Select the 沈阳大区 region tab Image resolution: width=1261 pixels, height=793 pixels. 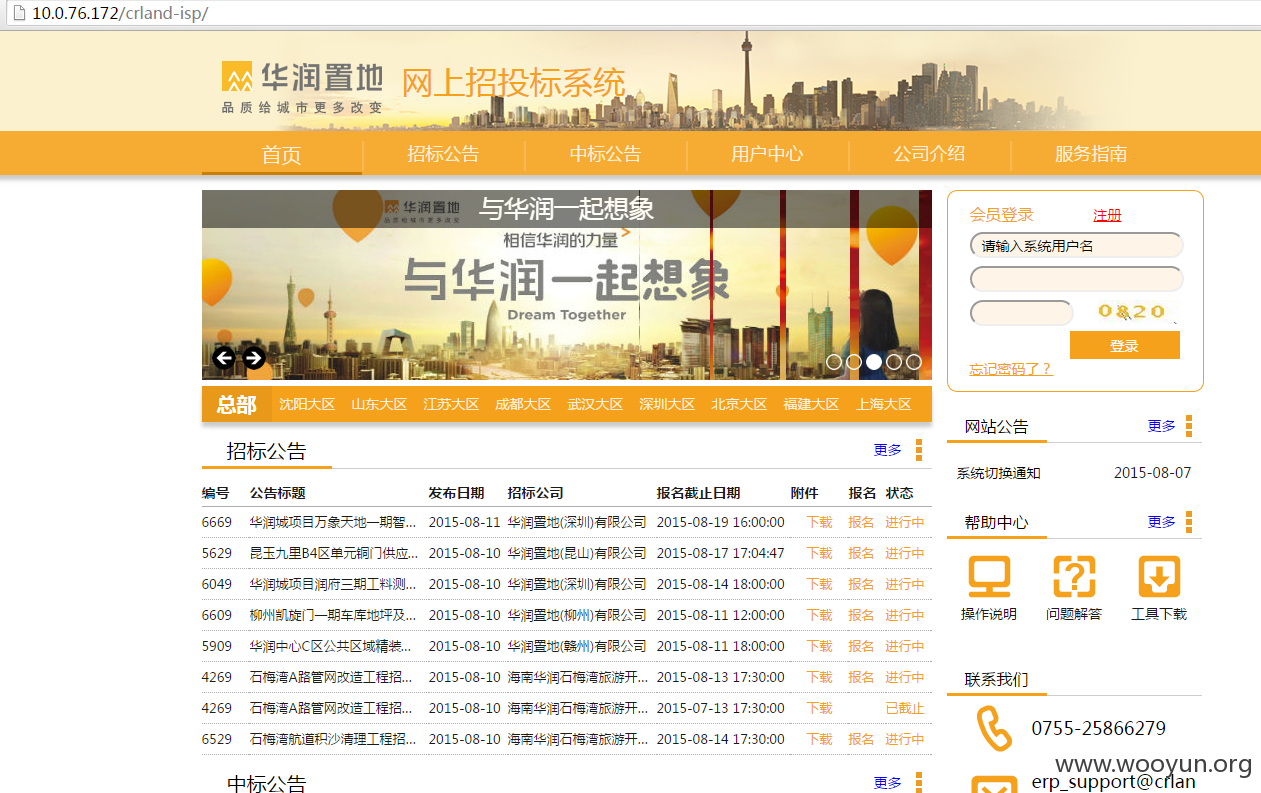pos(307,404)
